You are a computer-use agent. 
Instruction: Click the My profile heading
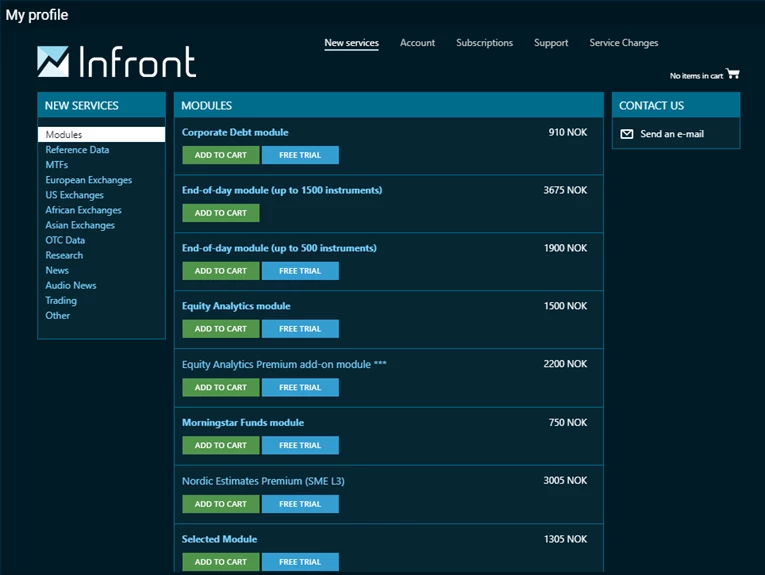click(37, 15)
